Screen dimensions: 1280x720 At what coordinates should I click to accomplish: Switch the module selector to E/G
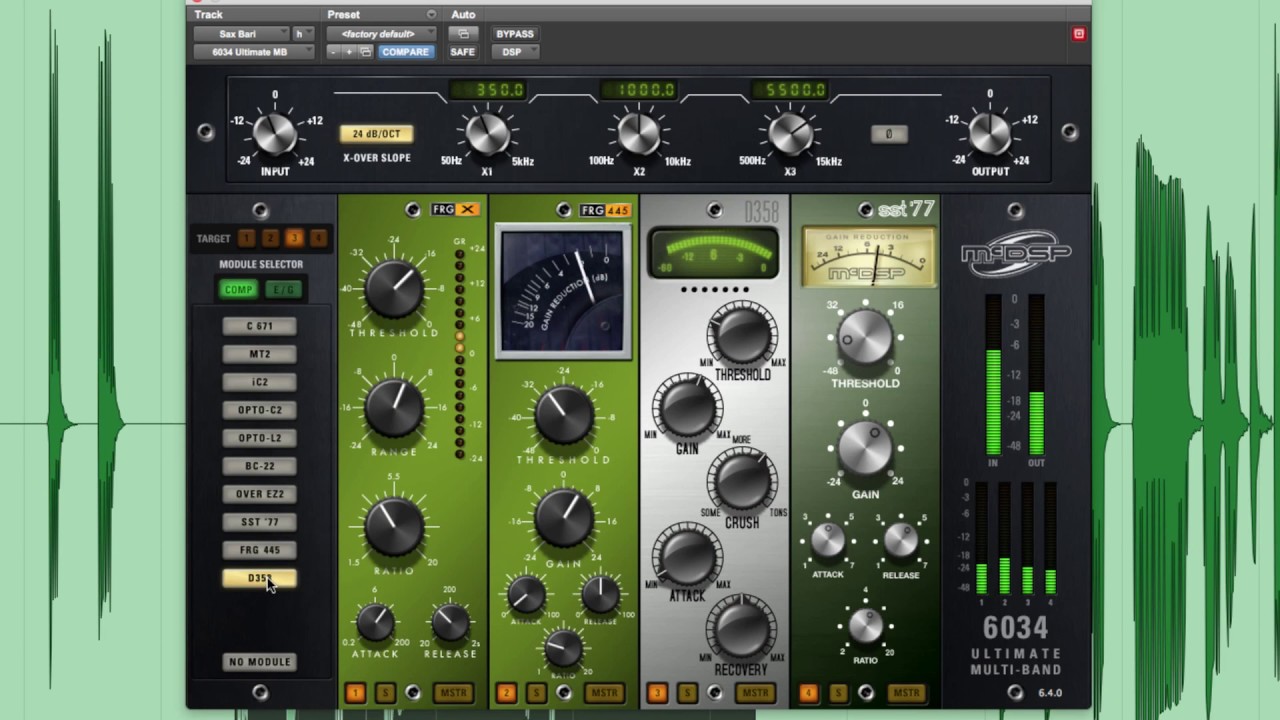tap(283, 290)
